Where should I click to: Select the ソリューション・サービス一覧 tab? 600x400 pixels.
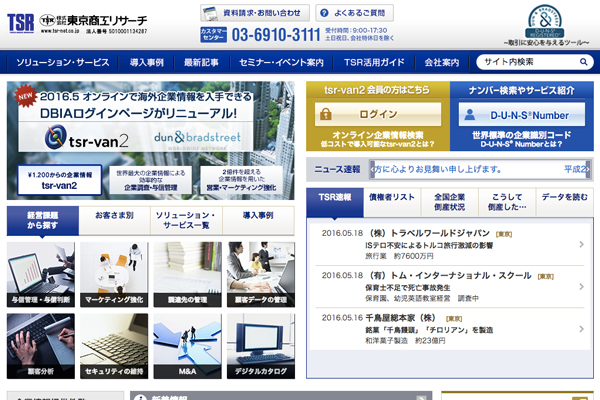[186, 220]
